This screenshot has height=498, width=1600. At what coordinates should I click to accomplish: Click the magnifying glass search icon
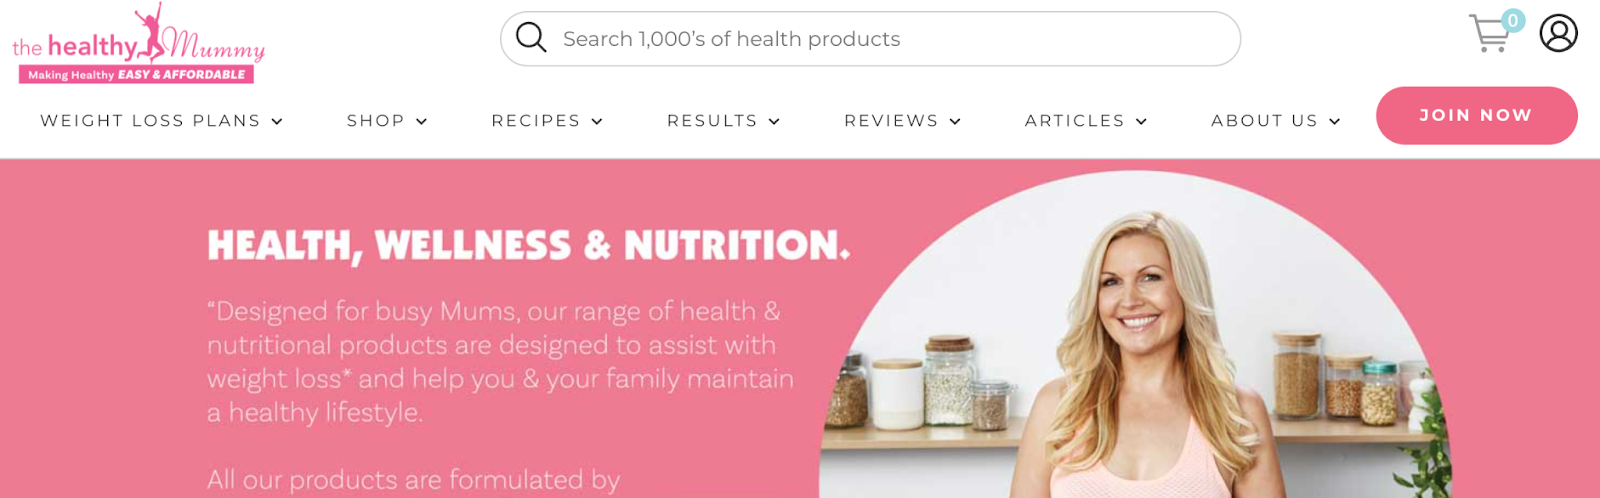point(531,38)
